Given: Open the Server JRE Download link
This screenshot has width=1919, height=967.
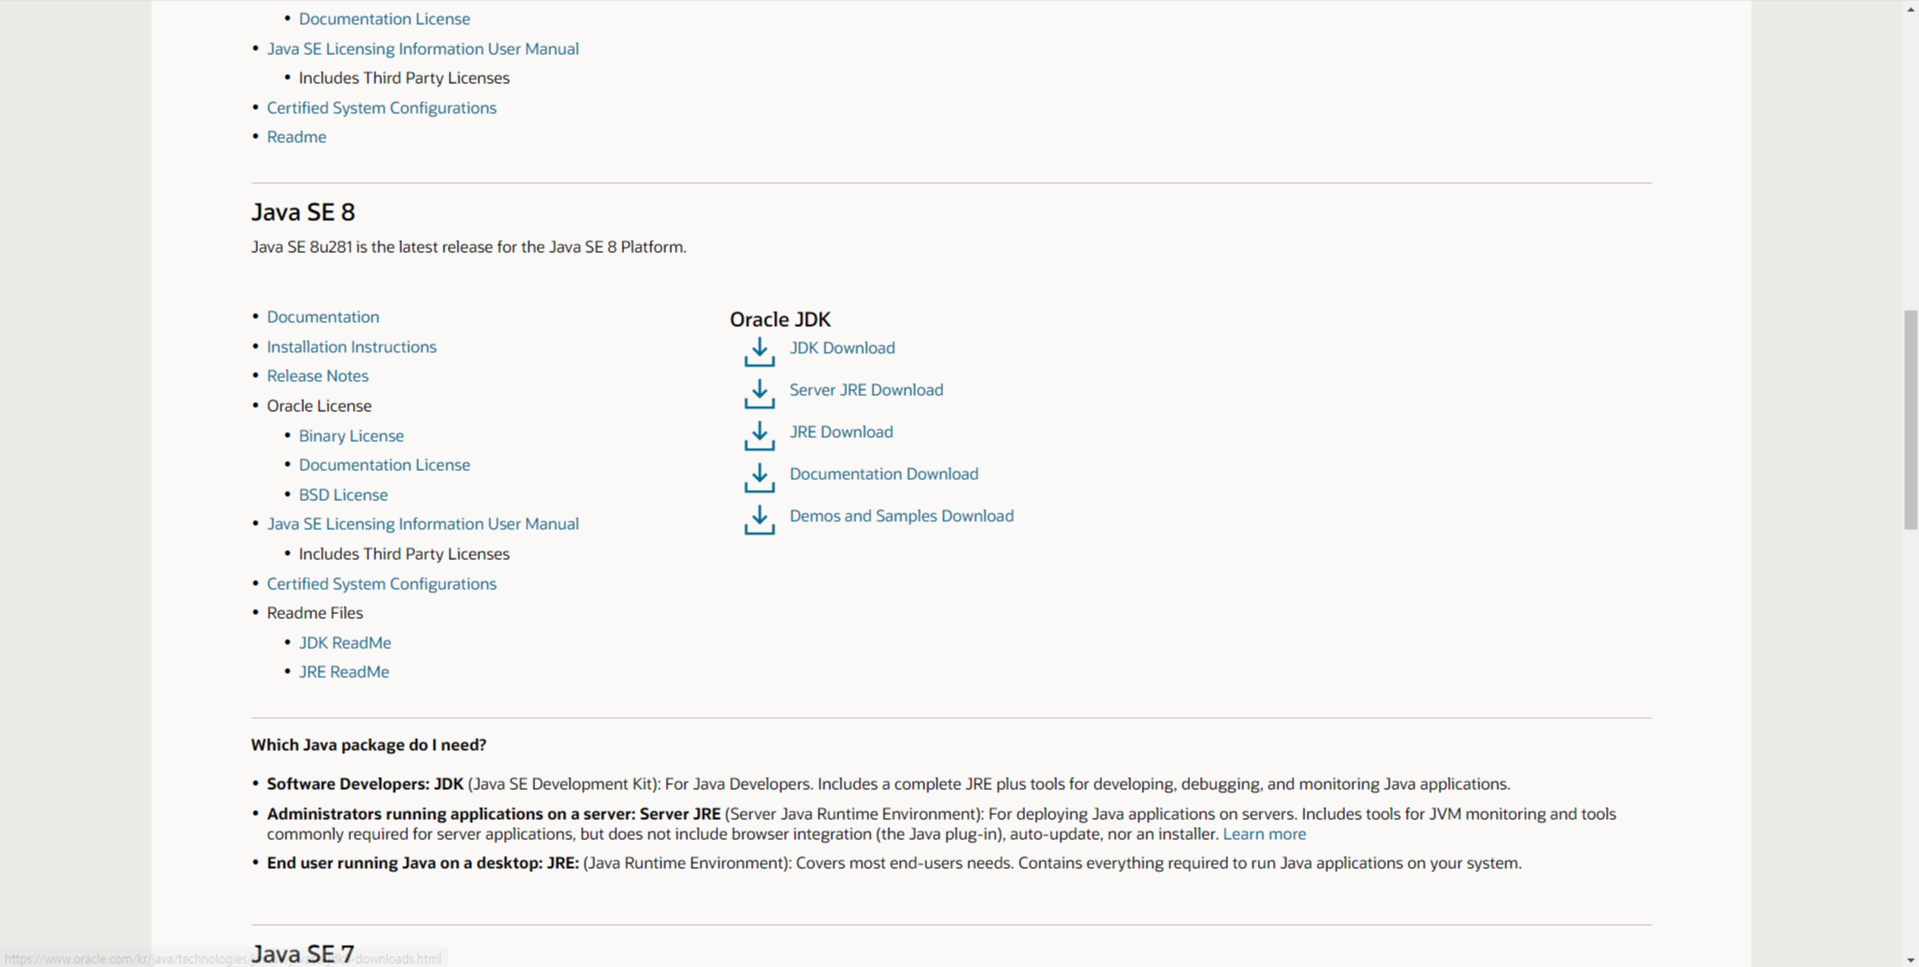Looking at the screenshot, I should 866,390.
